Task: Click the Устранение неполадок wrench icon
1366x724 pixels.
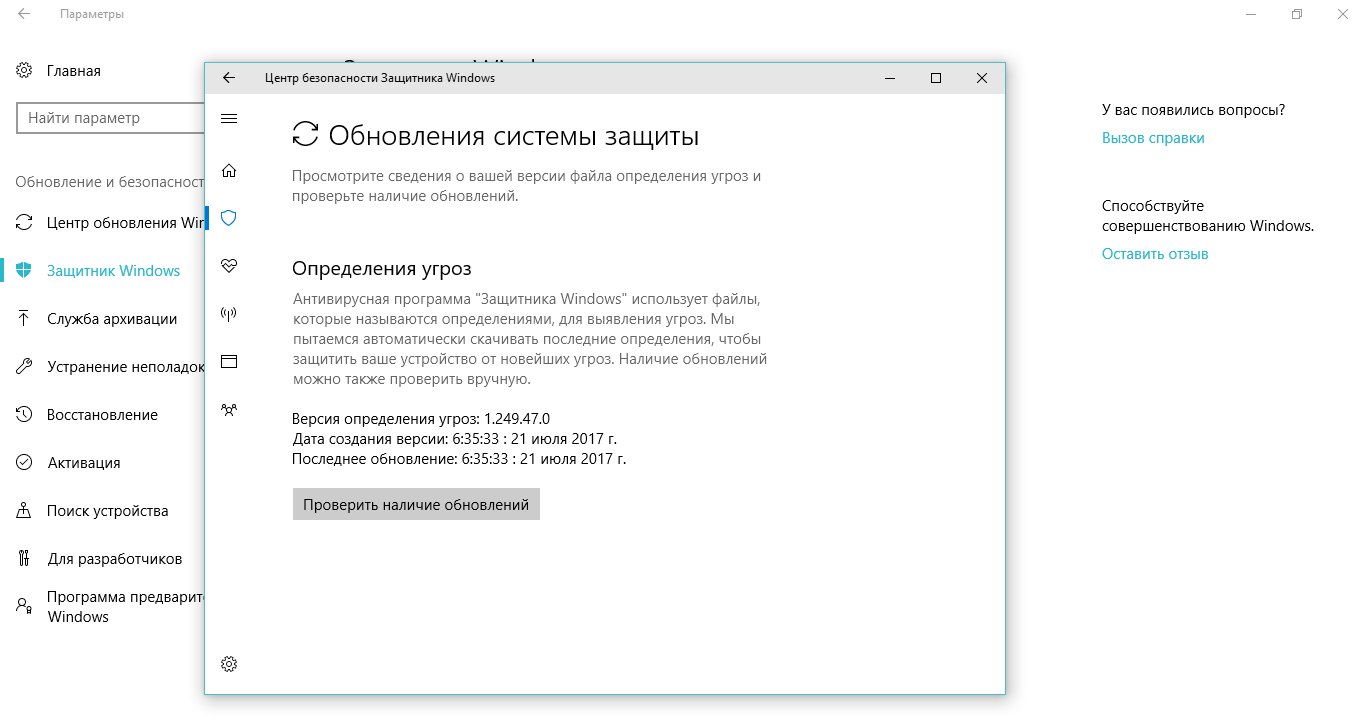Action: point(24,366)
